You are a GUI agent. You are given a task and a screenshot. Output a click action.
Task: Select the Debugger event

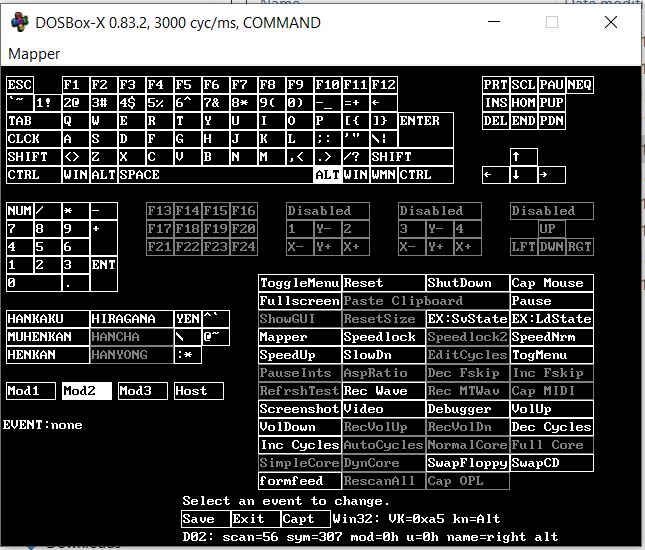pyautogui.click(x=468, y=409)
